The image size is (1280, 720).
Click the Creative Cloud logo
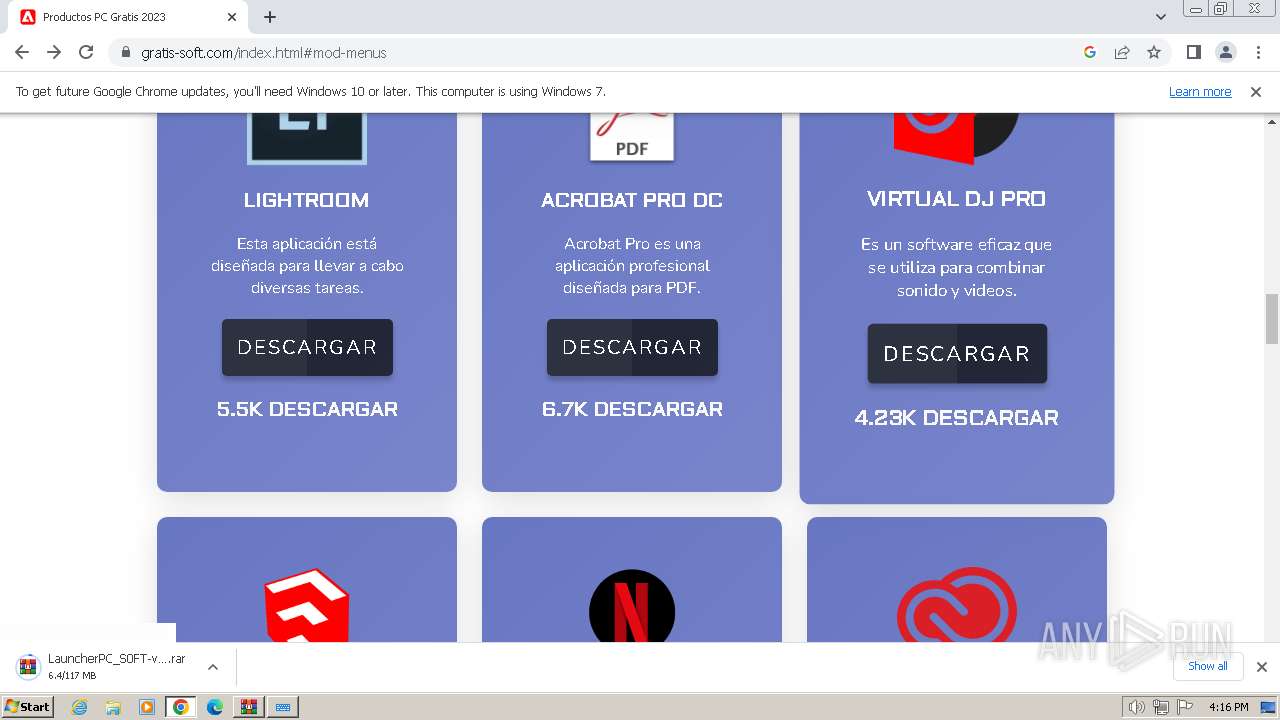coord(957,605)
